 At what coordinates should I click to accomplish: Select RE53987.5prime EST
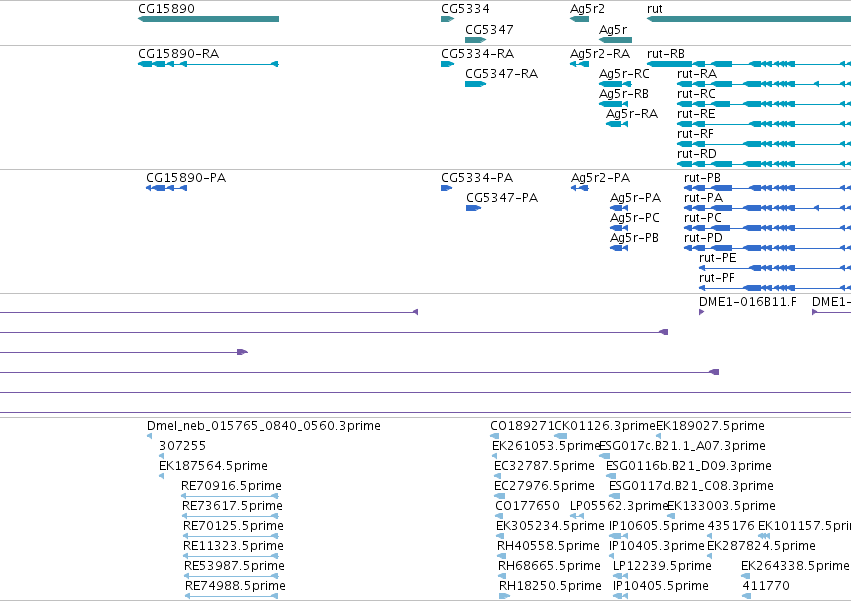tap(231, 576)
